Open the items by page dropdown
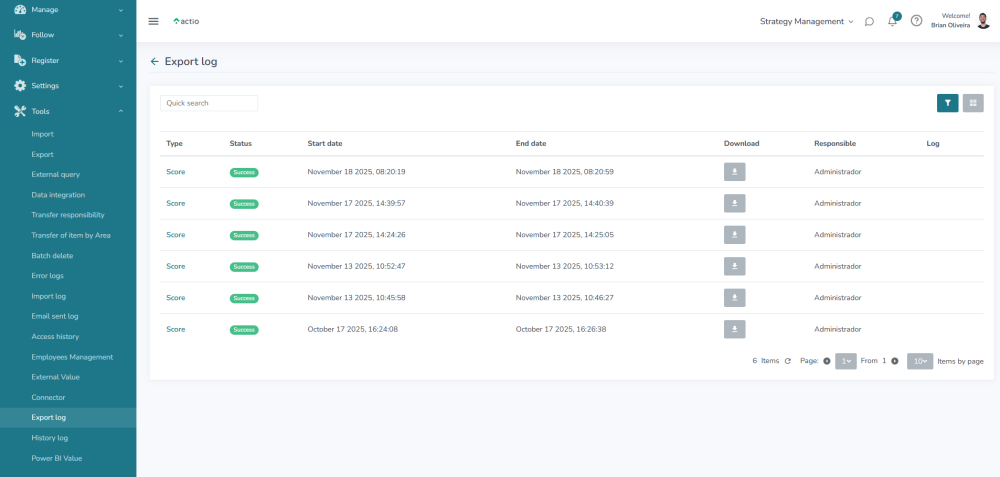This screenshot has height=477, width=1000. [920, 361]
